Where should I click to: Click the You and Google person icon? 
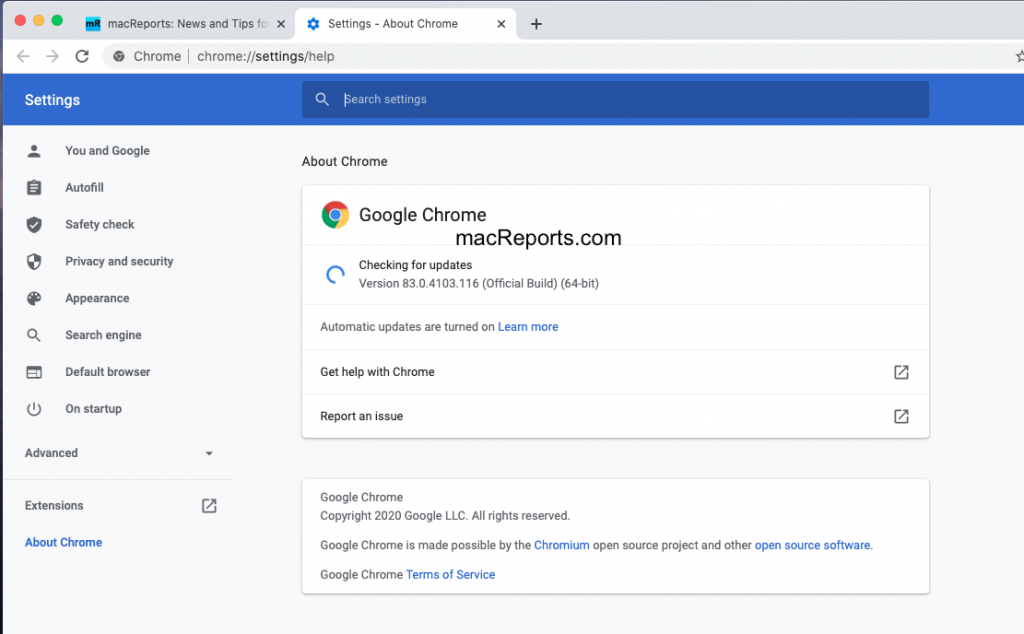coord(34,151)
